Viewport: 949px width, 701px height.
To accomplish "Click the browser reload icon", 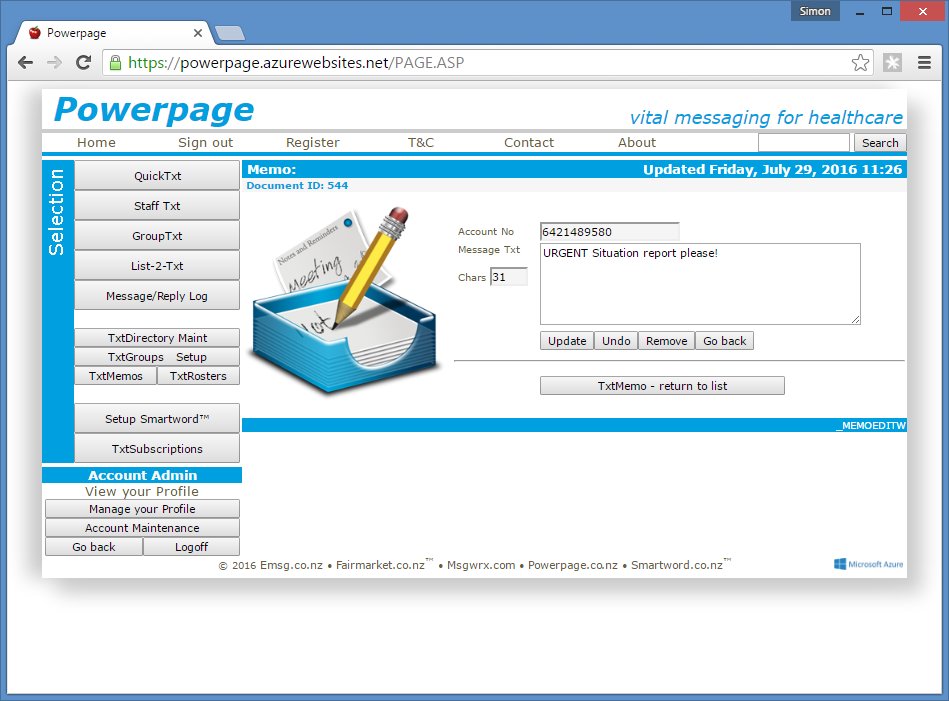I will (84, 63).
